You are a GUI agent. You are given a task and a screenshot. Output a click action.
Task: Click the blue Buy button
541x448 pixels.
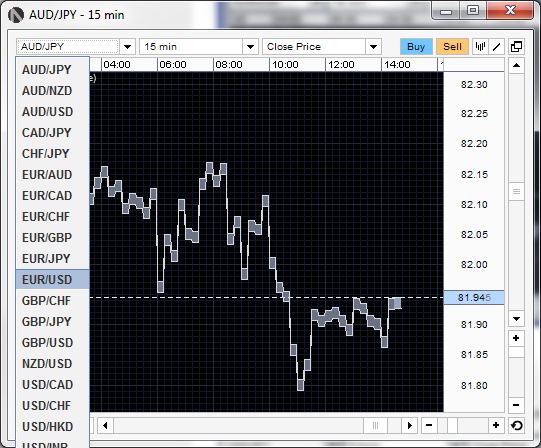tap(416, 47)
